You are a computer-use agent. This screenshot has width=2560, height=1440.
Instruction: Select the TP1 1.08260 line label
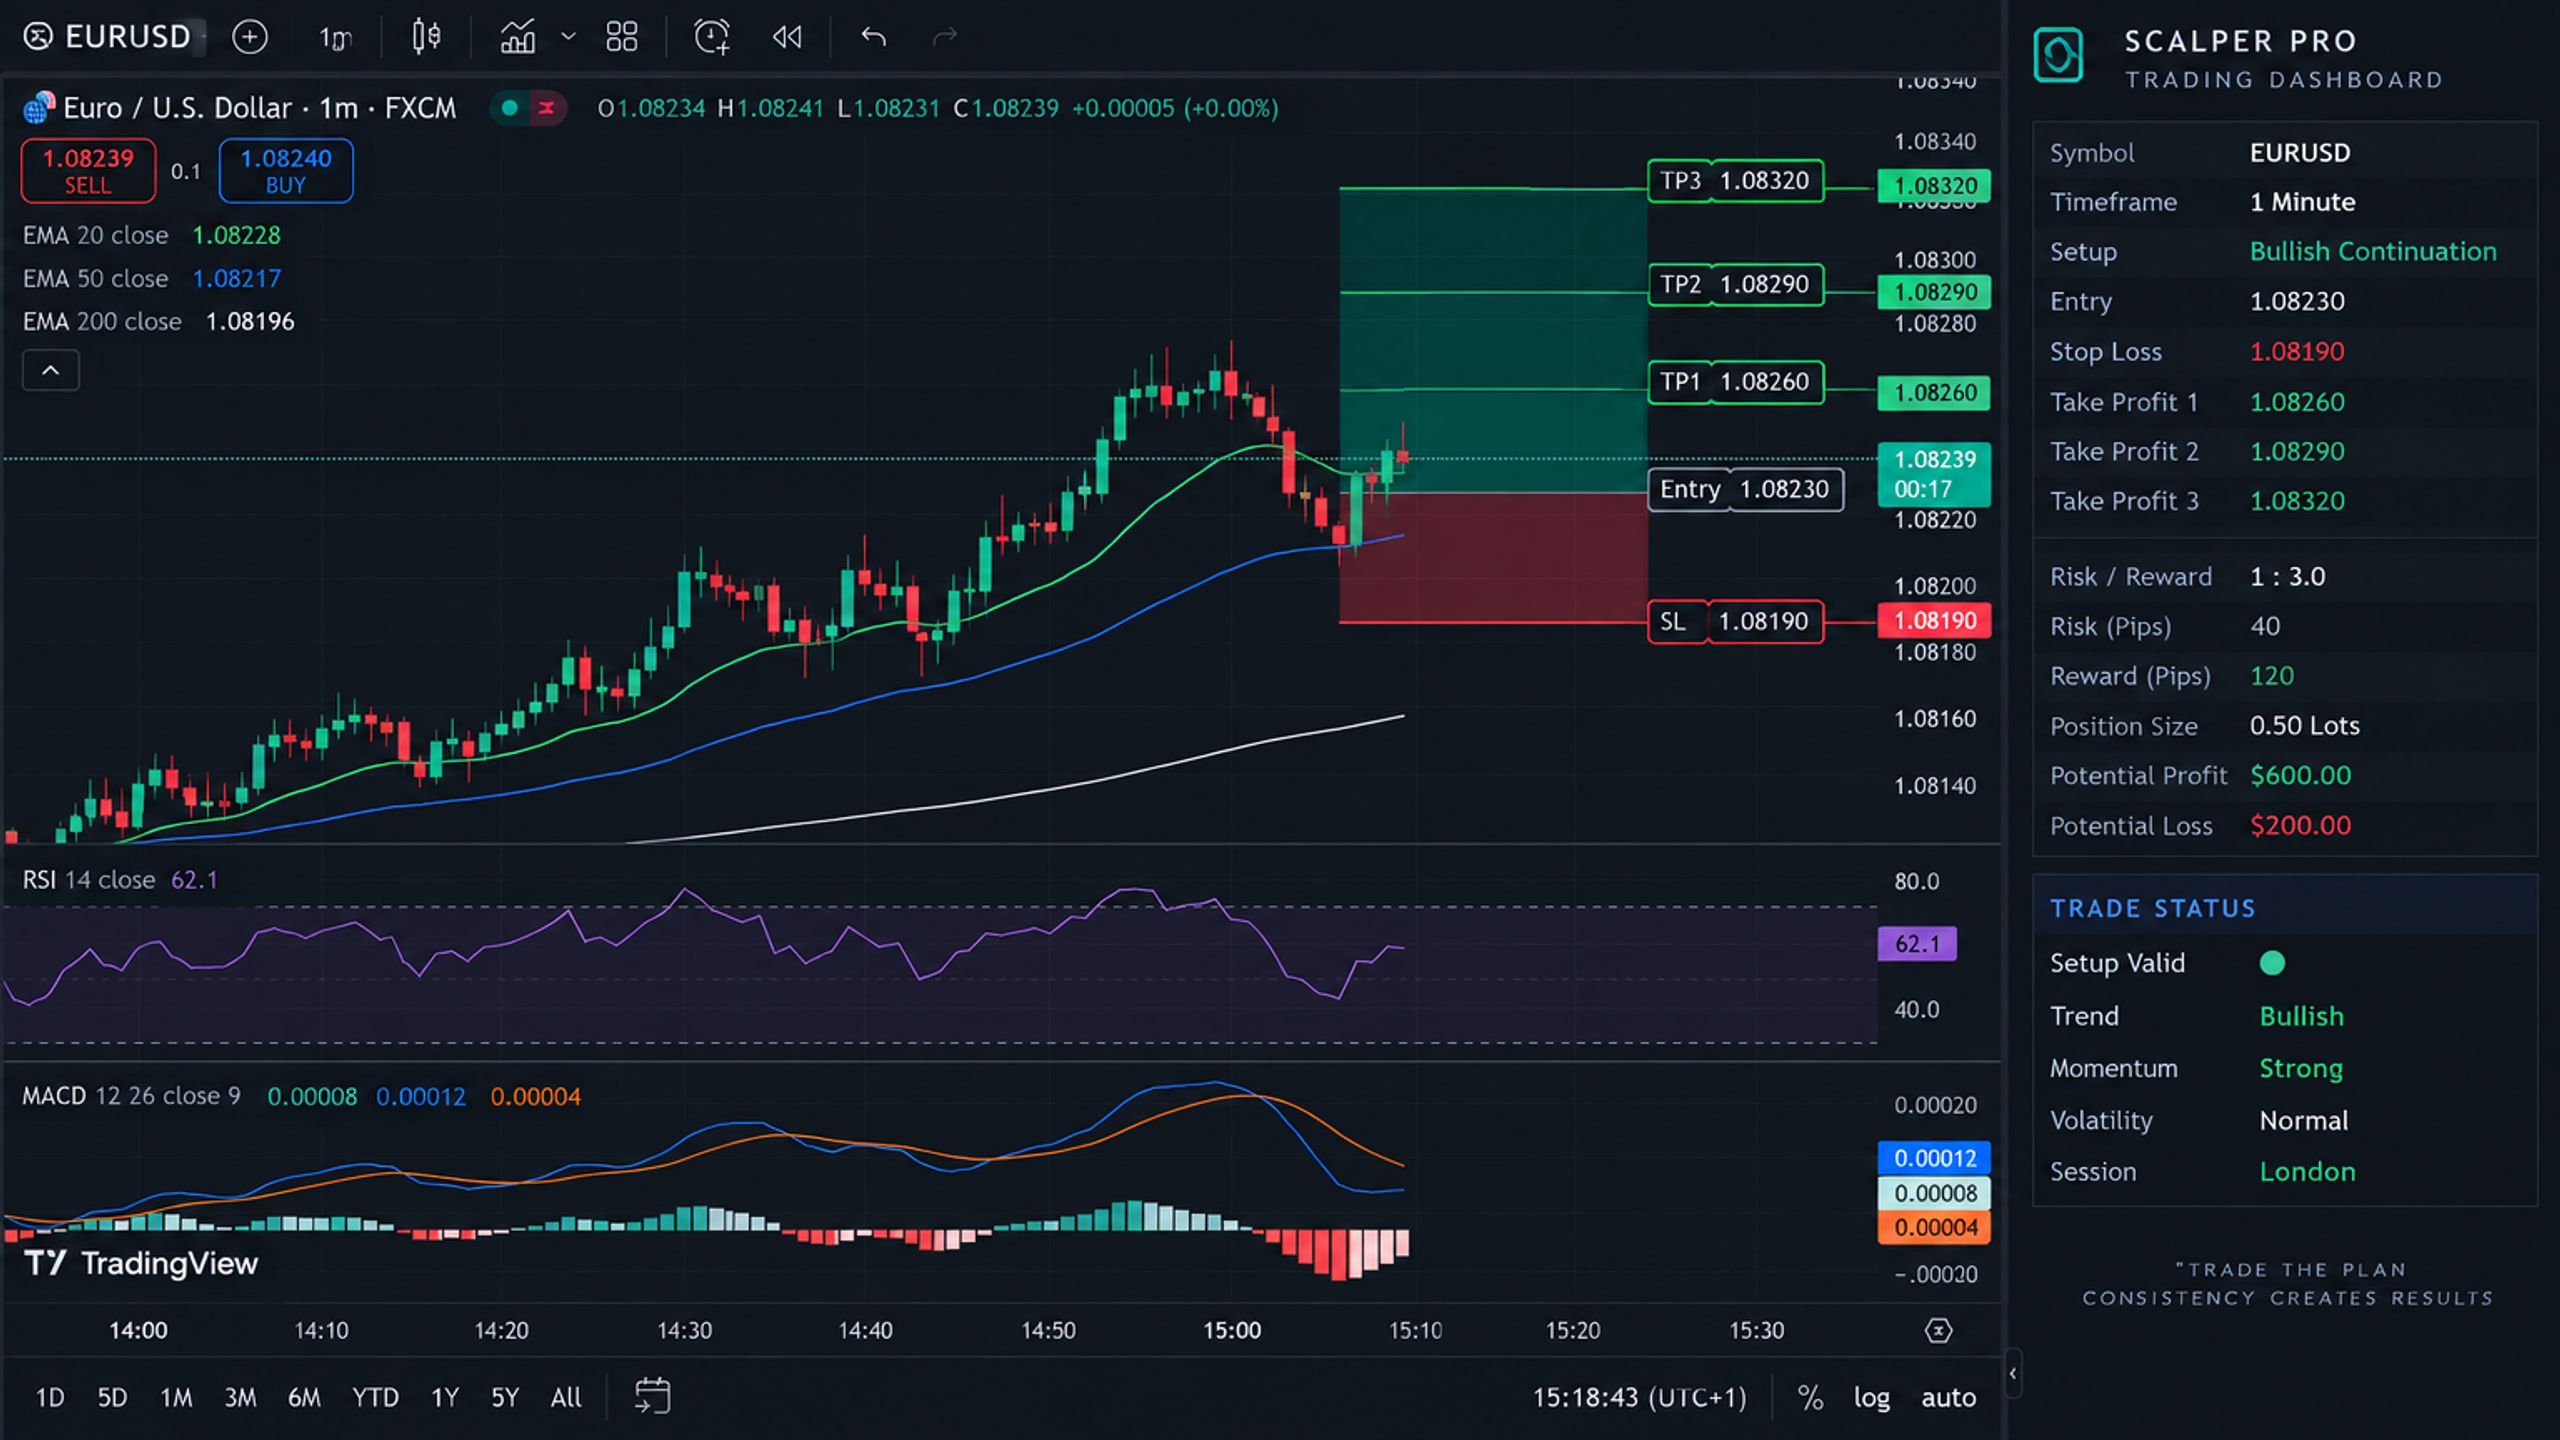coord(1735,382)
